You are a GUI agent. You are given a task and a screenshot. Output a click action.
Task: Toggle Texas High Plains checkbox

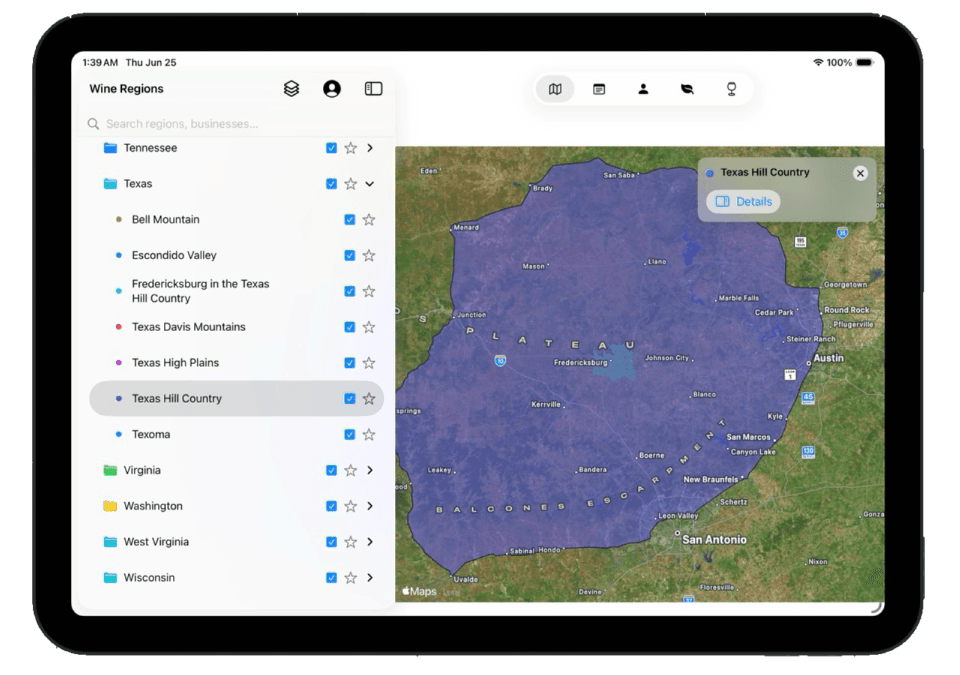pos(350,363)
